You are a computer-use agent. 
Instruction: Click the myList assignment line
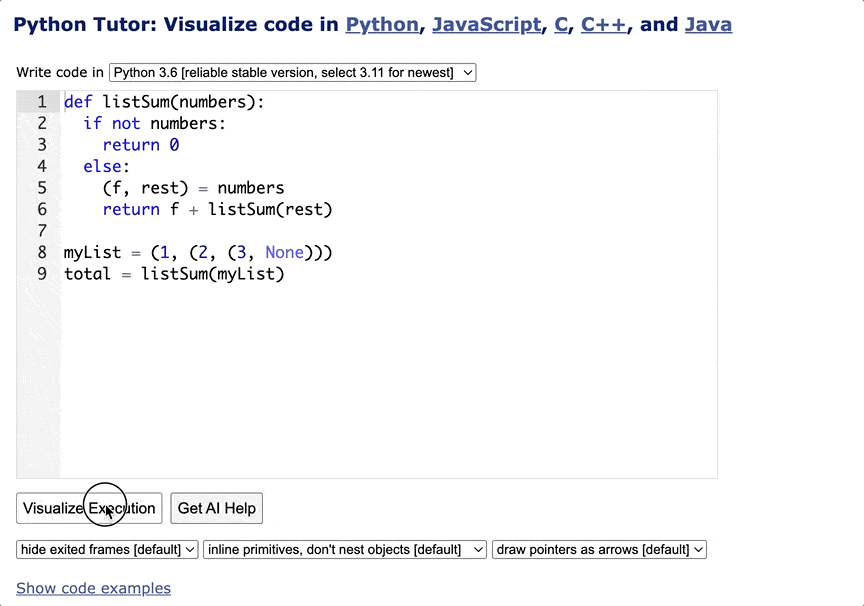pyautogui.click(x=197, y=252)
